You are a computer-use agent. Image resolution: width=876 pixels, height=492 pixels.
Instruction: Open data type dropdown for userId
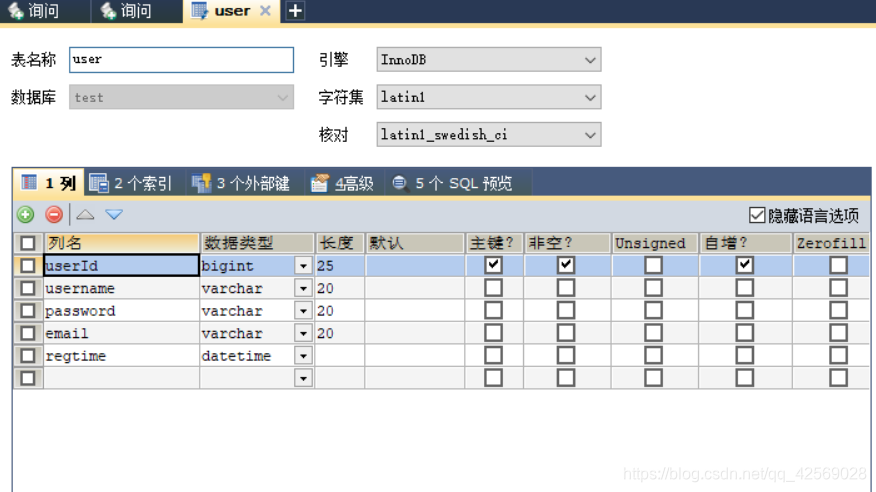[x=303, y=266]
